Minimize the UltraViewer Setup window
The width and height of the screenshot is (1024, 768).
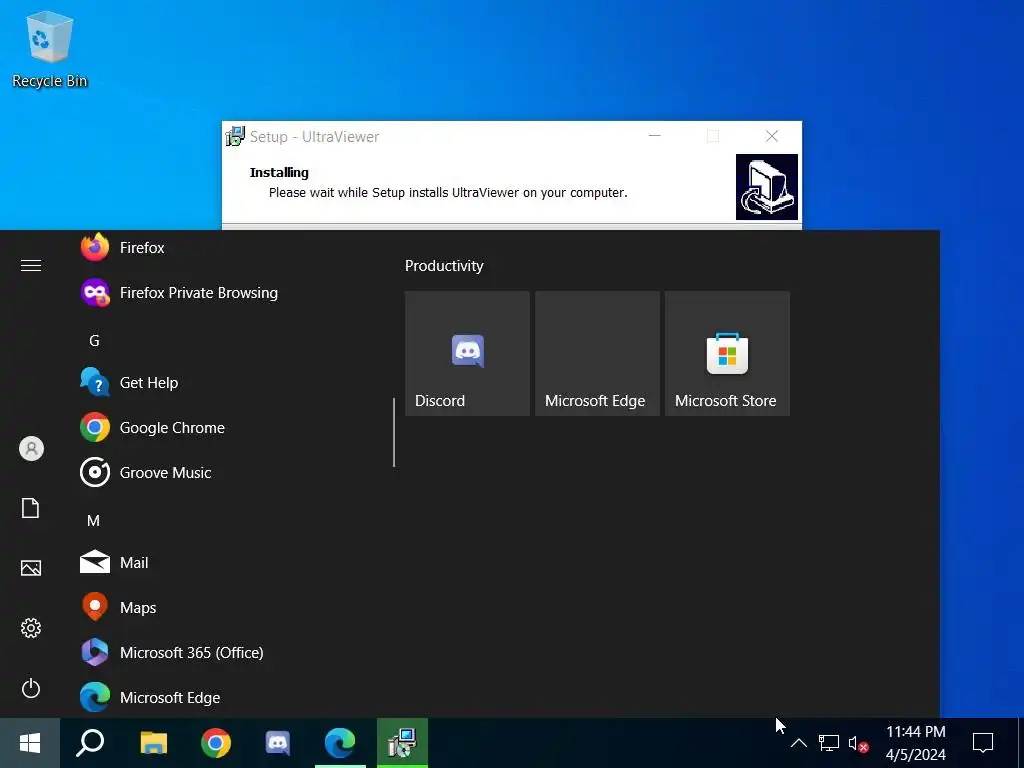[x=654, y=136]
